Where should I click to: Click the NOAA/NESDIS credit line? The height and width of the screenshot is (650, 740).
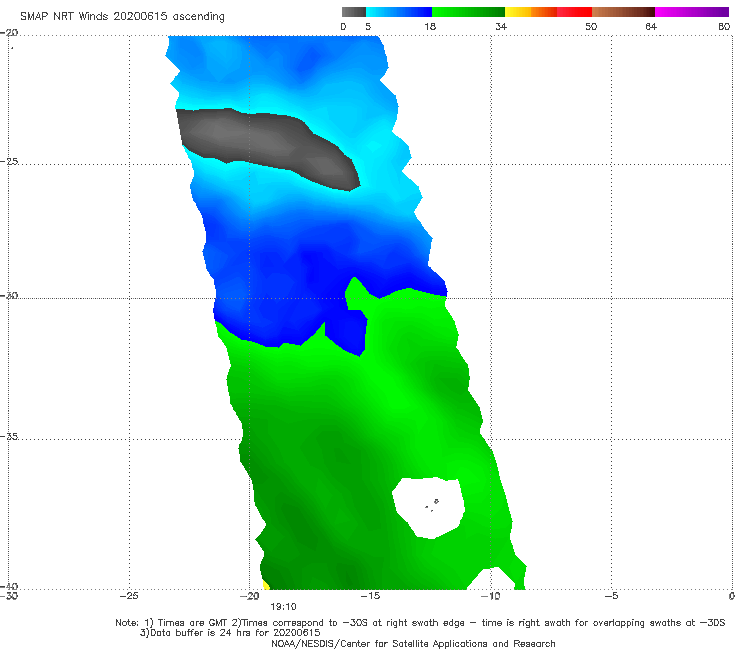coord(413,644)
